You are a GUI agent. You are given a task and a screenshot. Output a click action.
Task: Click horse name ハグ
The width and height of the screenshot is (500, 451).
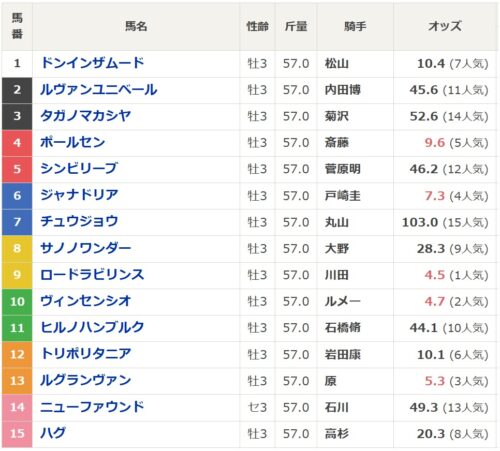(x=53, y=433)
